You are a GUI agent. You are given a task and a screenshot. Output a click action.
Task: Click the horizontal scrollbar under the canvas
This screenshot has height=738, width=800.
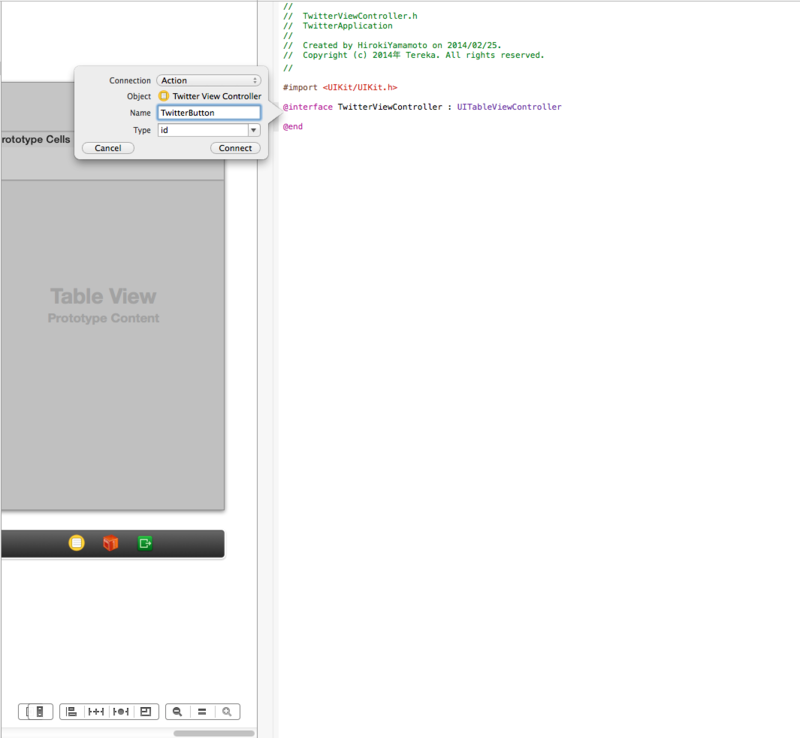tap(214, 733)
